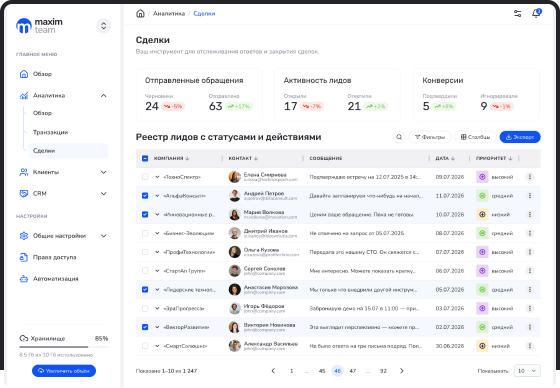The width and height of the screenshot is (560, 388).
Task: Open row actions for Мария Волкова row
Action: click(530, 214)
